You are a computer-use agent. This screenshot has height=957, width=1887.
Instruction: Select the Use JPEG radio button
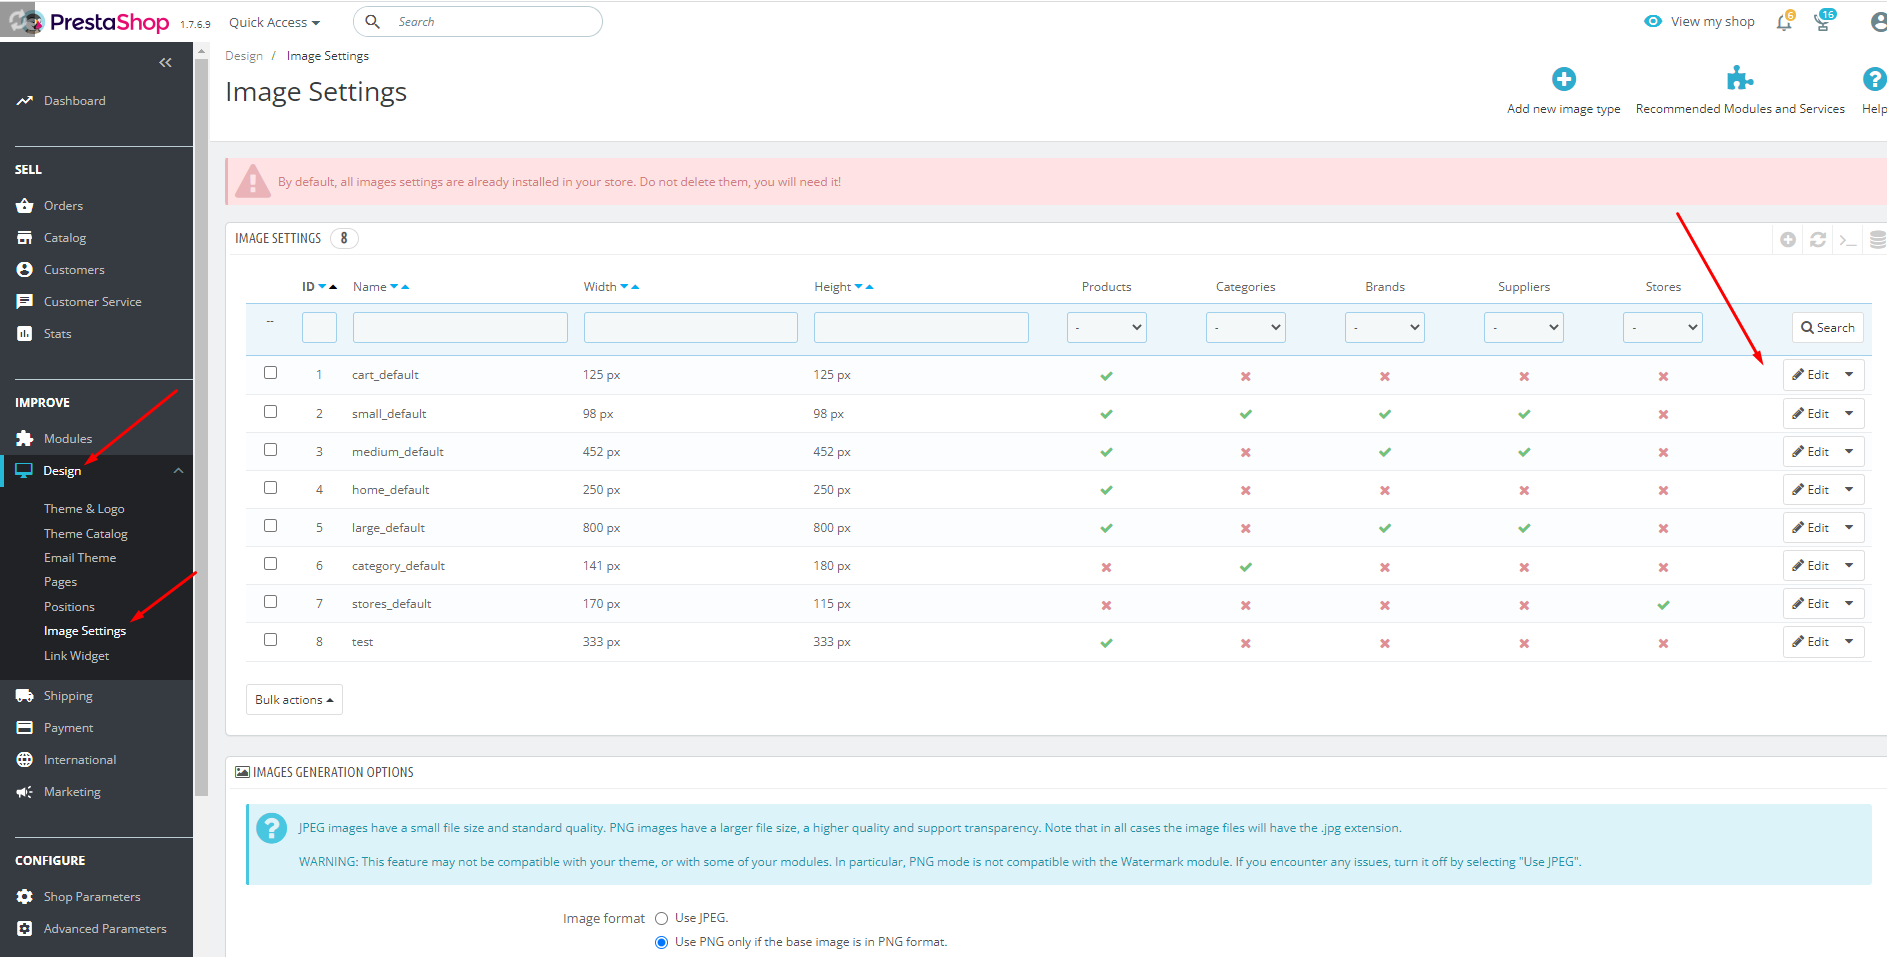[661, 918]
